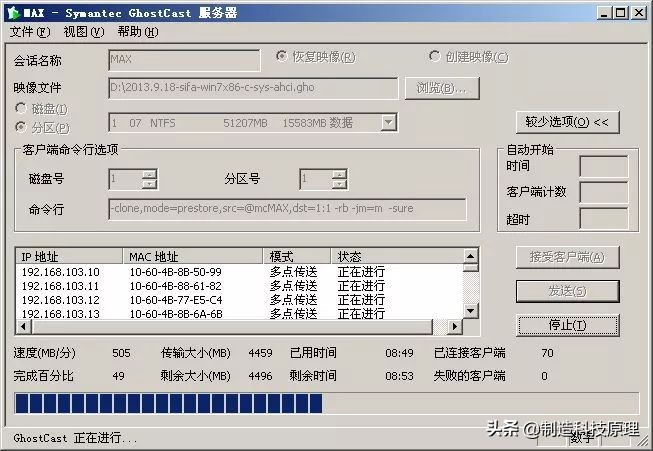Select the 磁盘(I) radio button
This screenshot has width=653, height=451.
(x=21, y=108)
